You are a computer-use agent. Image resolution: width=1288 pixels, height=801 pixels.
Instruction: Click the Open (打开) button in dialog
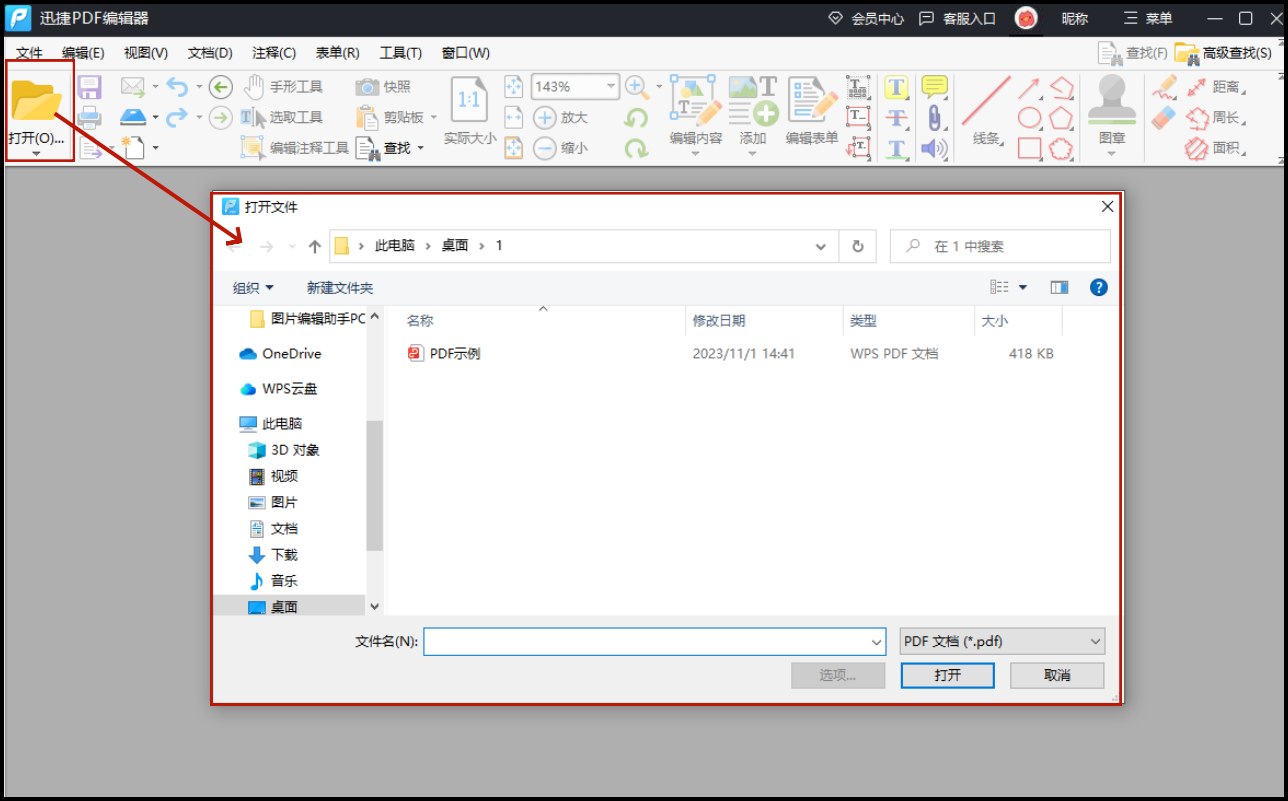[948, 675]
